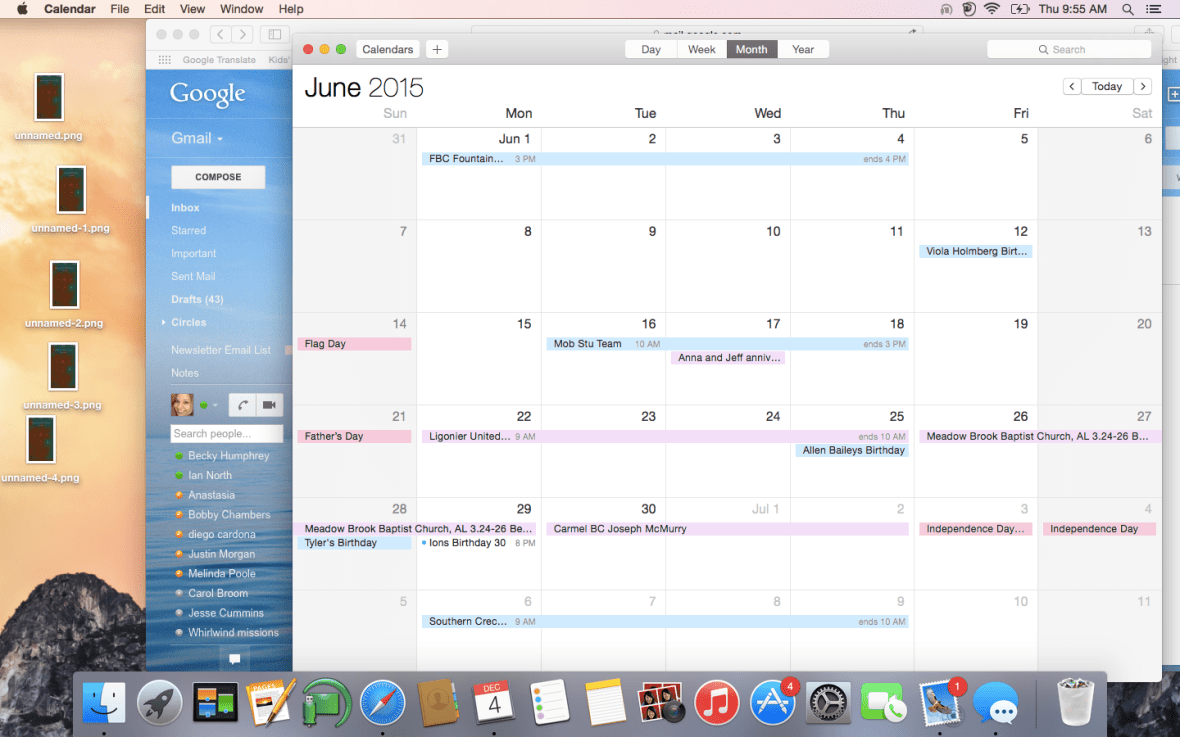This screenshot has height=737, width=1180.
Task: Launch FaceTime from the Dock
Action: pos(884,702)
